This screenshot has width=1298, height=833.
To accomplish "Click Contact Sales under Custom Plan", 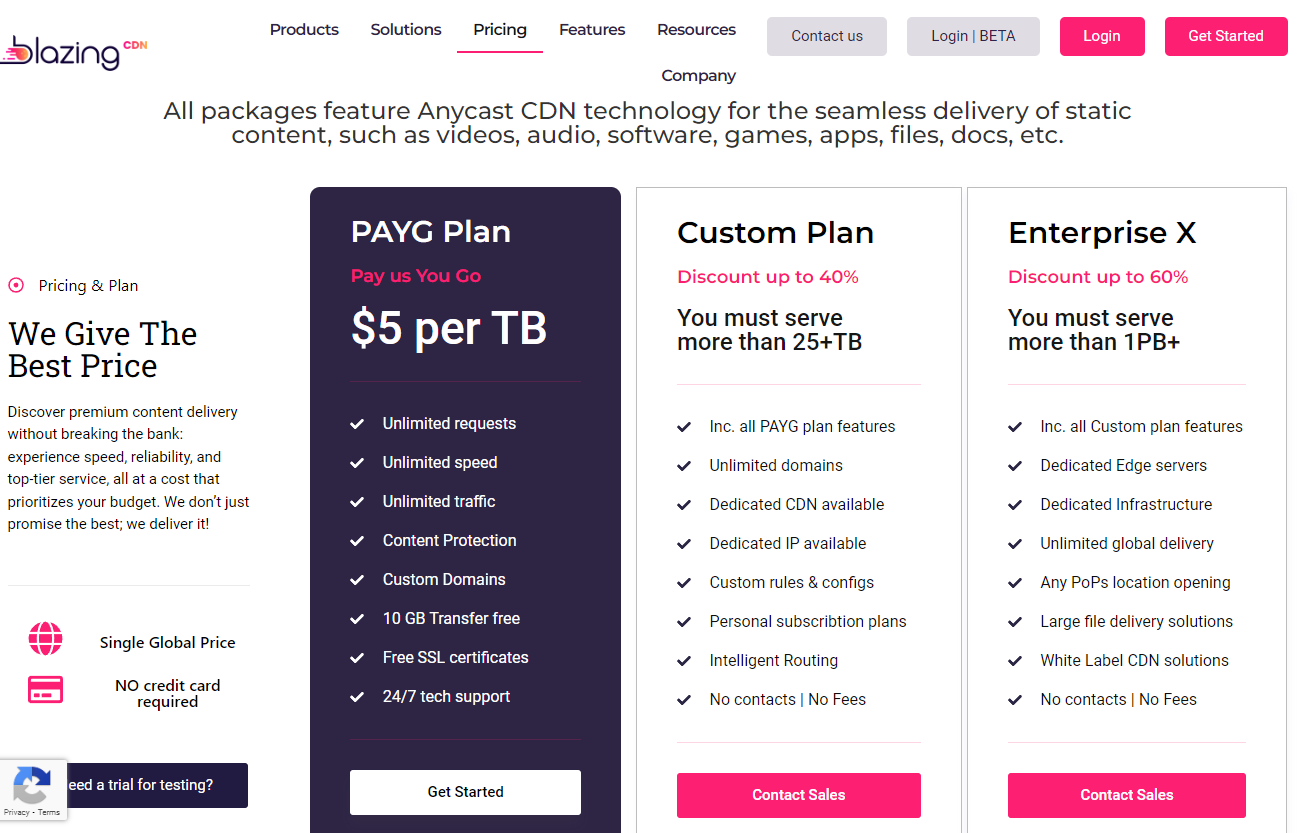I will pos(798,795).
